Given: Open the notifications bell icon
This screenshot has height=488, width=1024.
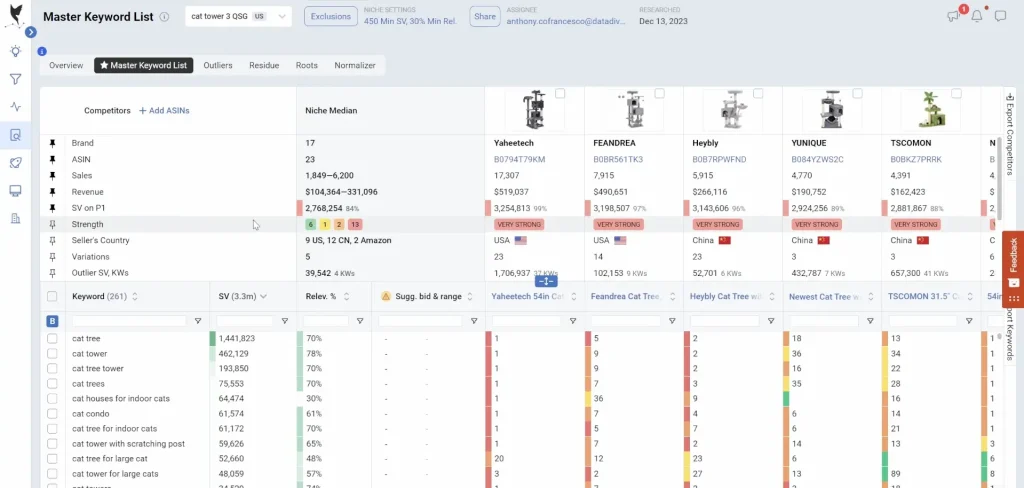Looking at the screenshot, I should (976, 16).
